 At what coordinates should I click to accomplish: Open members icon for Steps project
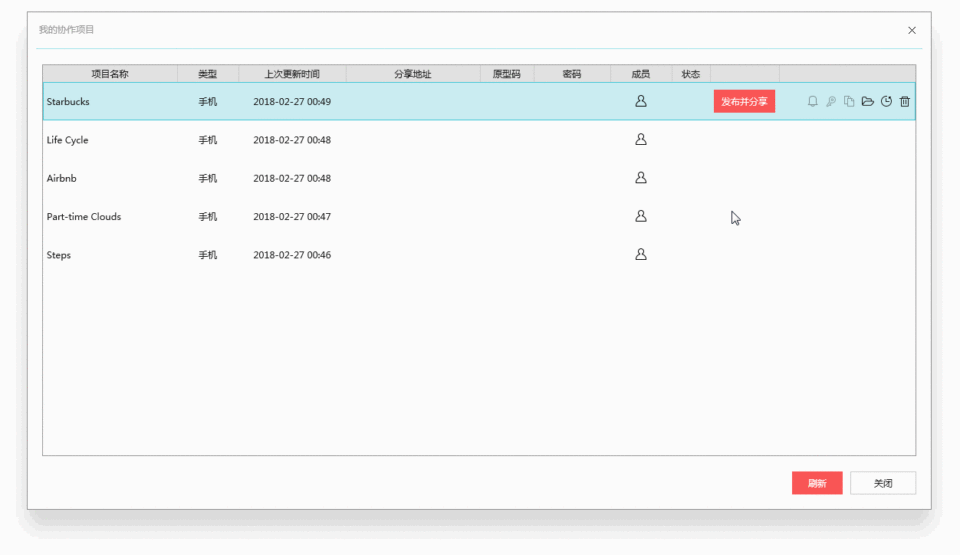coord(641,254)
